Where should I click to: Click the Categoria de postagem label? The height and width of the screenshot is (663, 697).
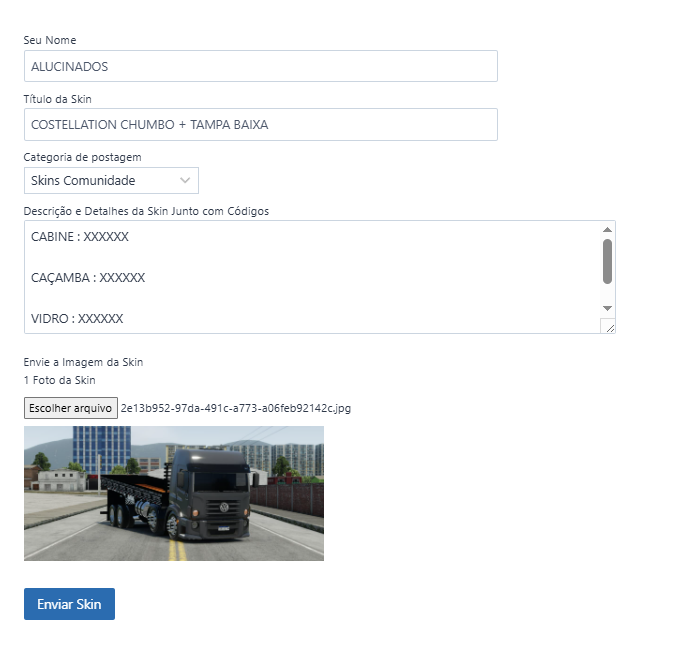point(82,157)
